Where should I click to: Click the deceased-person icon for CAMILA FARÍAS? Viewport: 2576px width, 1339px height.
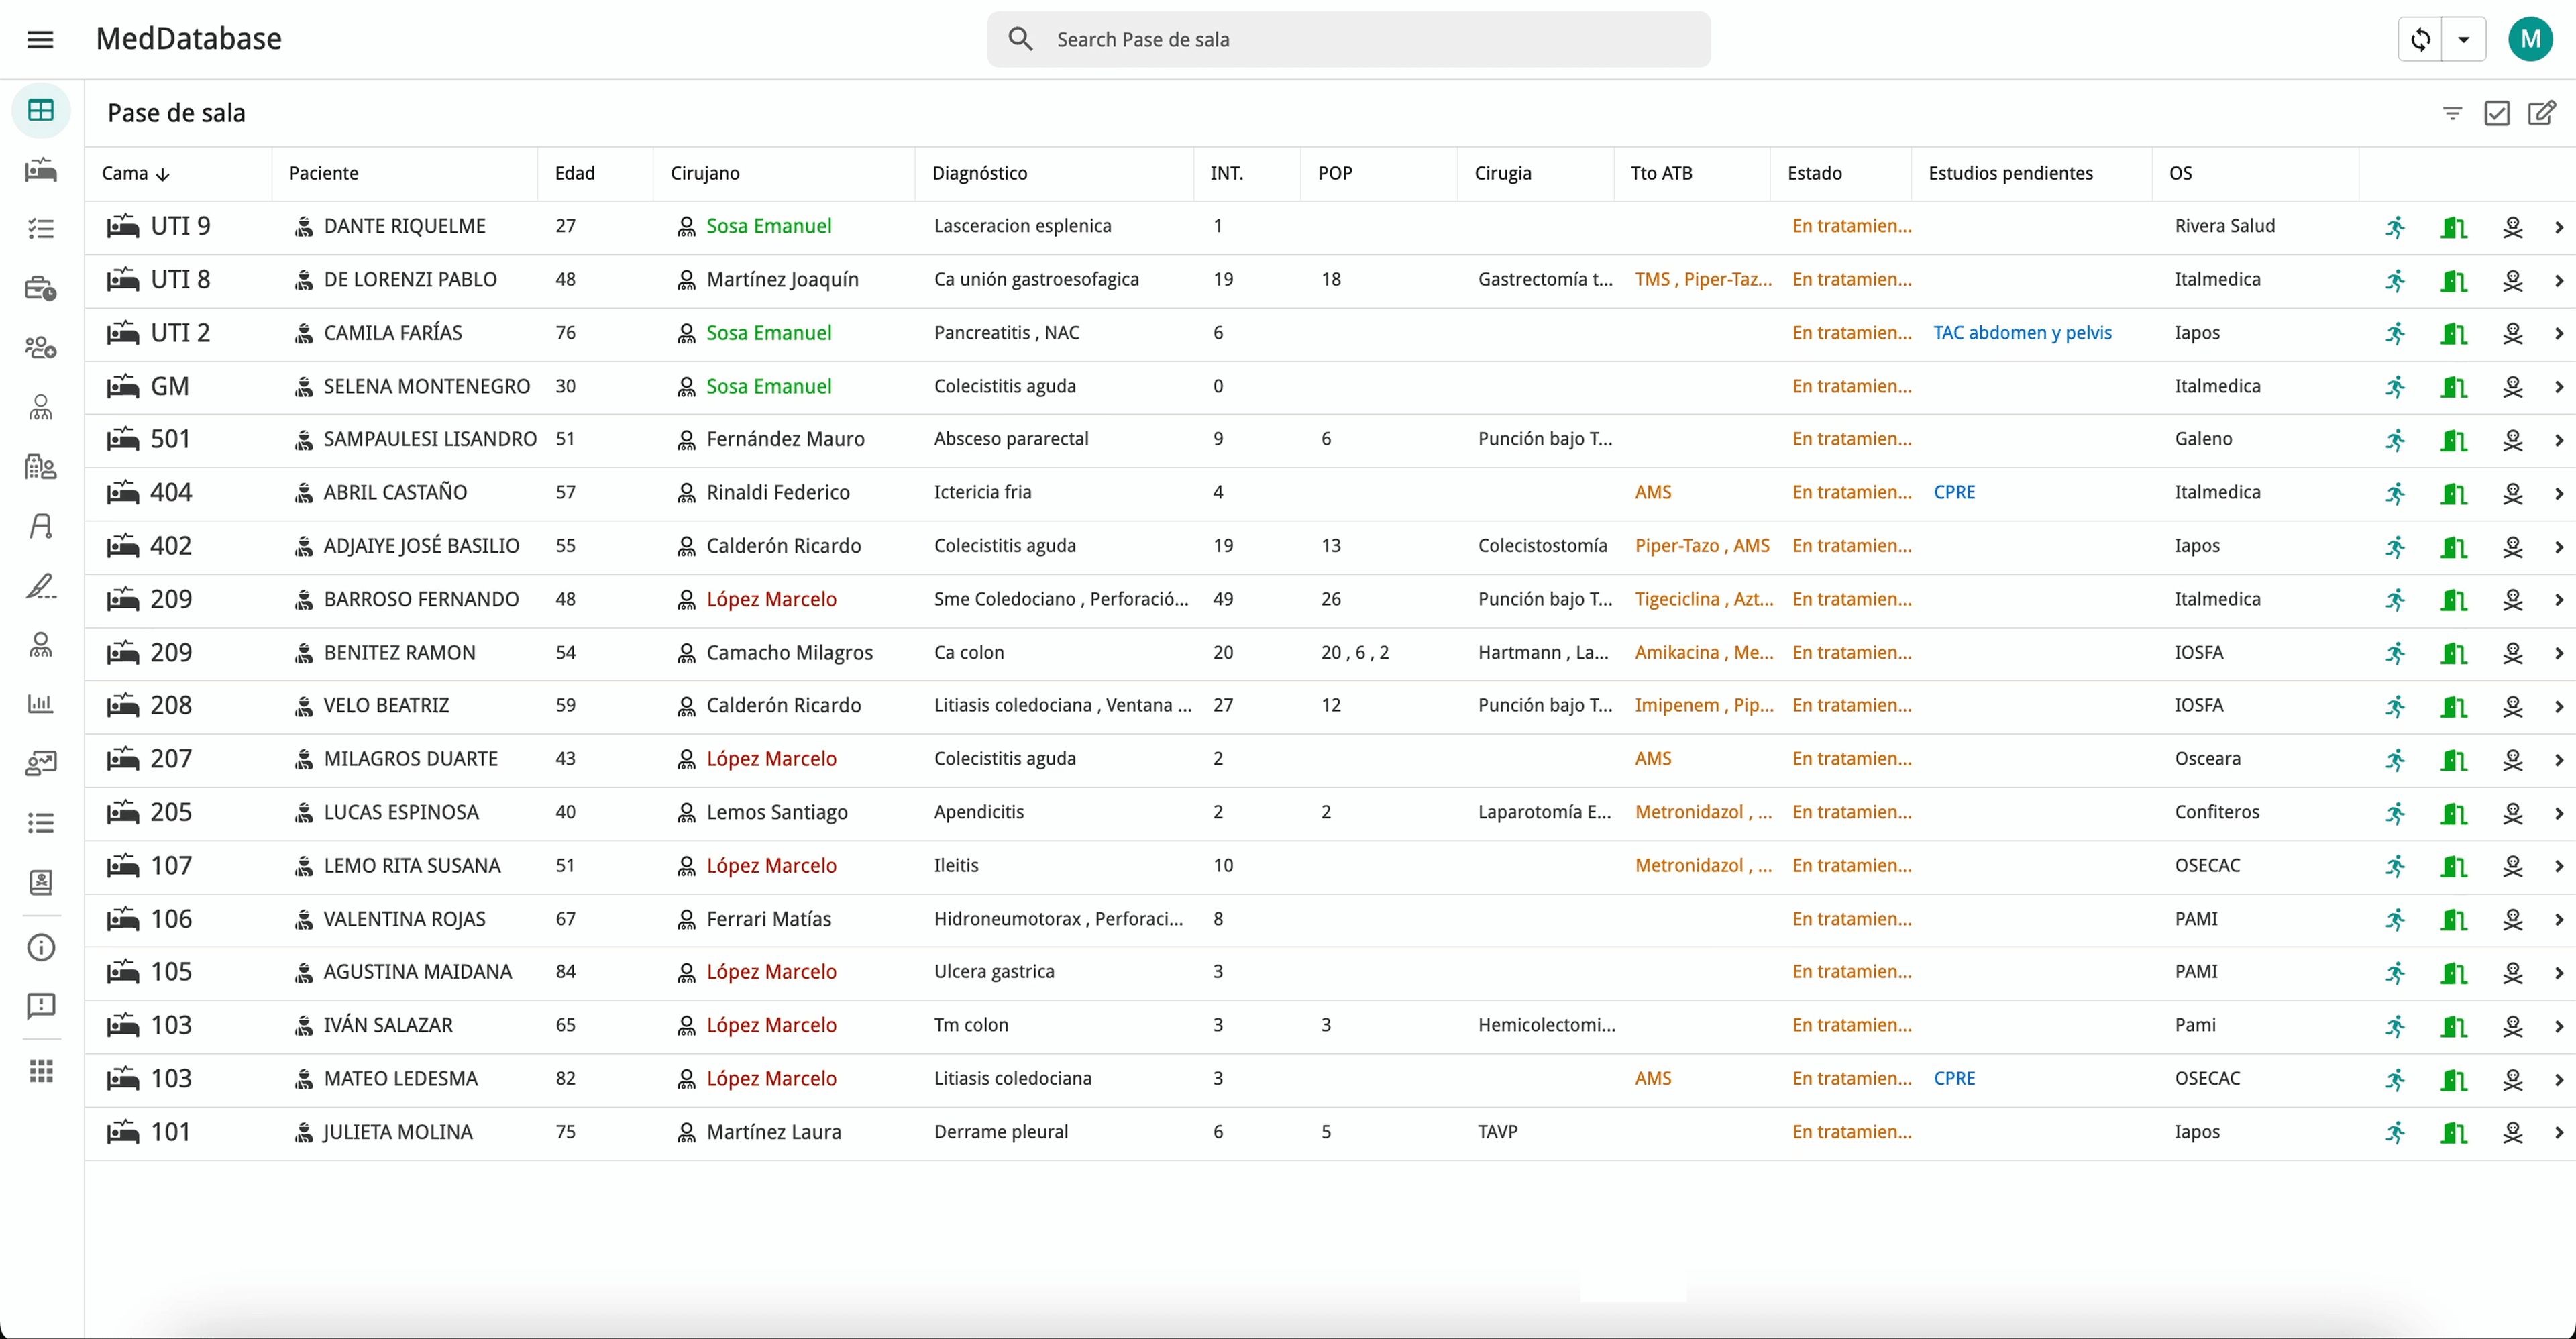(x=2512, y=333)
